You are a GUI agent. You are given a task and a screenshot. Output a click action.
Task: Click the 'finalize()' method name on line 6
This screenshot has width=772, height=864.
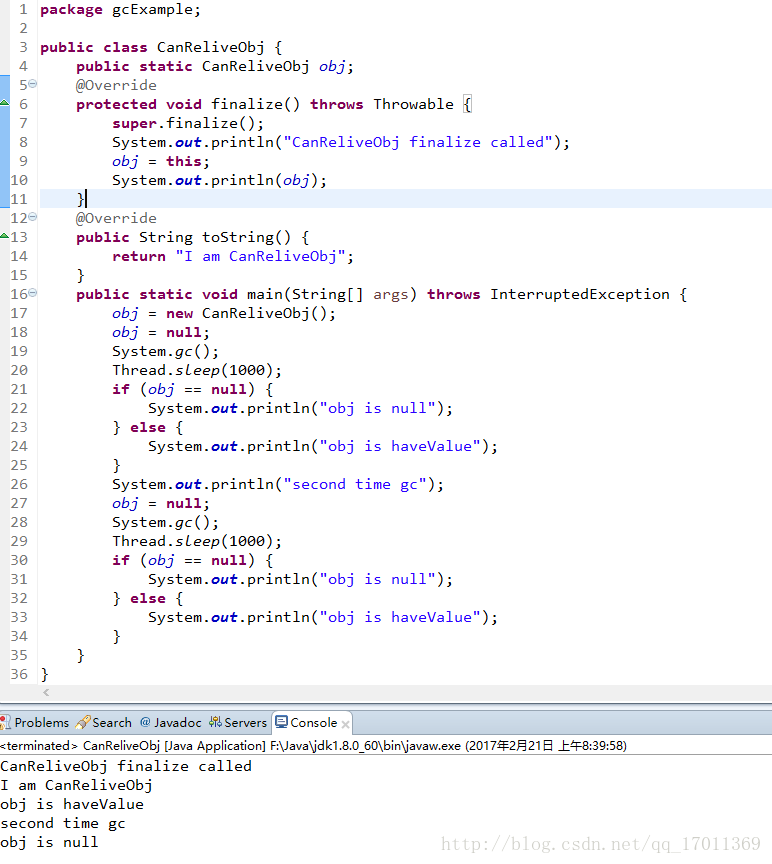[256, 104]
